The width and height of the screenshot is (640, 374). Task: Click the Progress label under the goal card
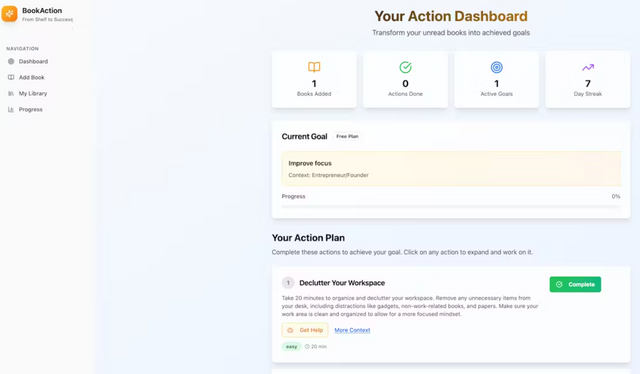(293, 196)
